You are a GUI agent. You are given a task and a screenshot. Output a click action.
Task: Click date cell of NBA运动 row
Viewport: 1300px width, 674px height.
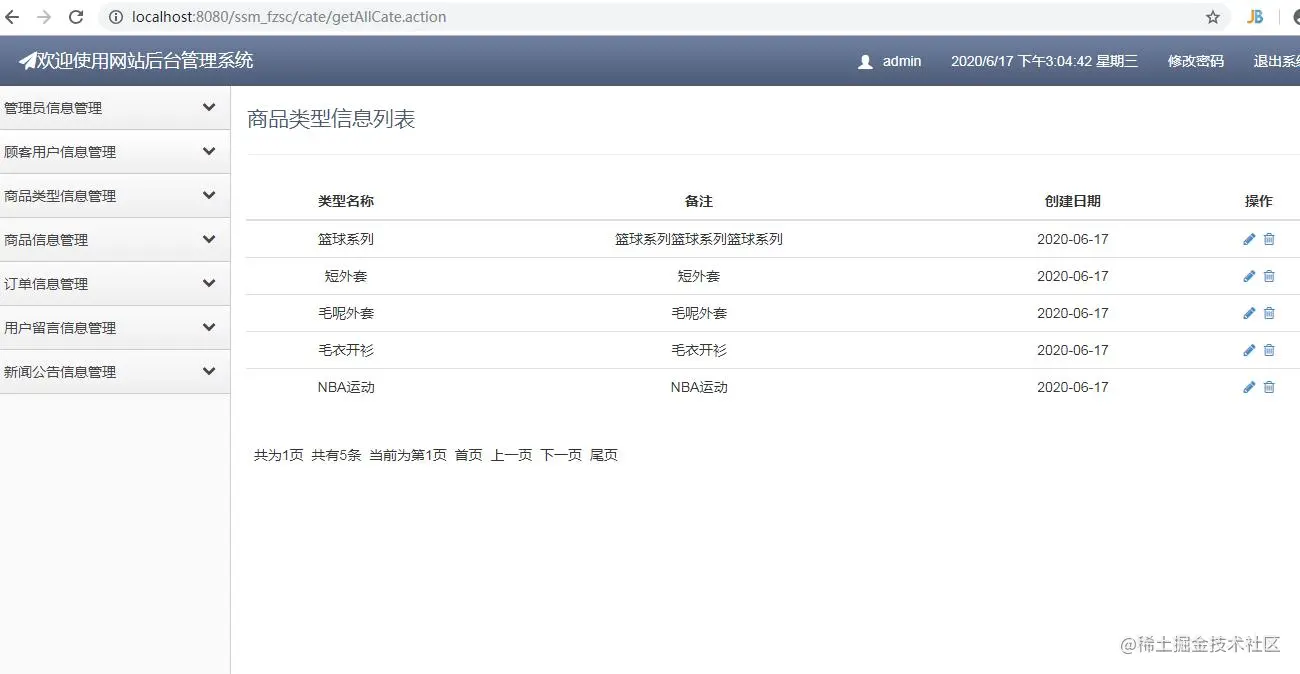pos(1073,387)
